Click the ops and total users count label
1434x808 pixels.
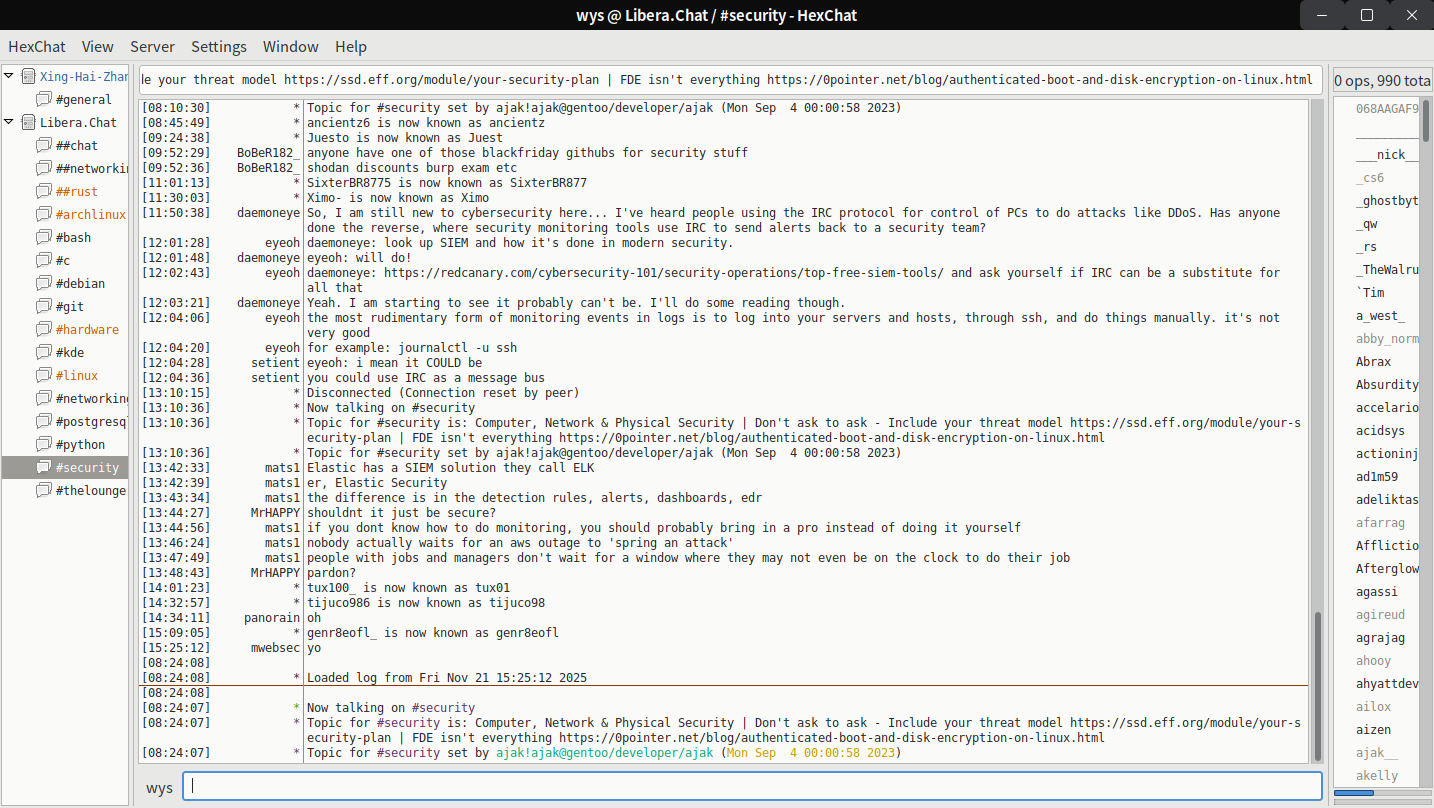click(x=1383, y=80)
